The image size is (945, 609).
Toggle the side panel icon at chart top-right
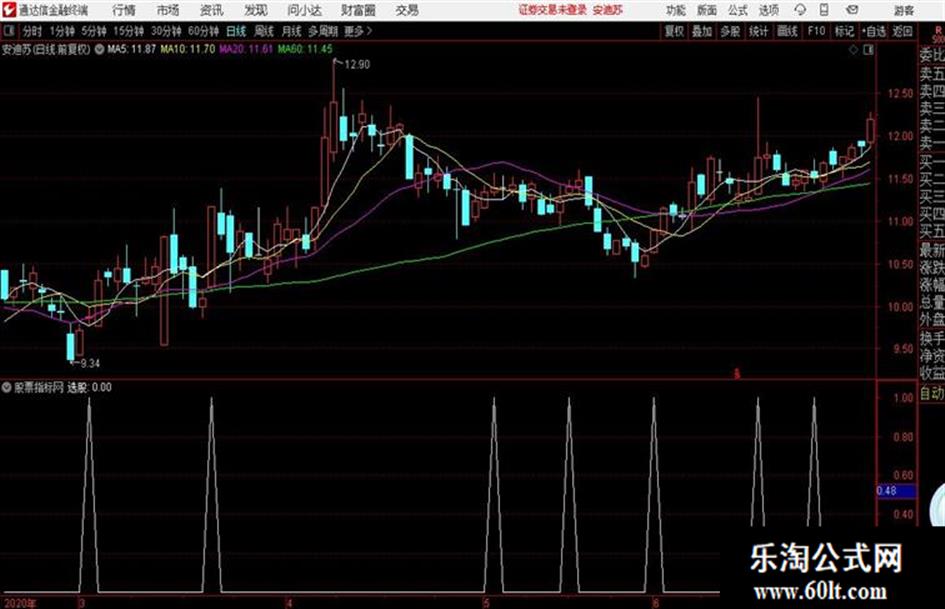point(868,50)
